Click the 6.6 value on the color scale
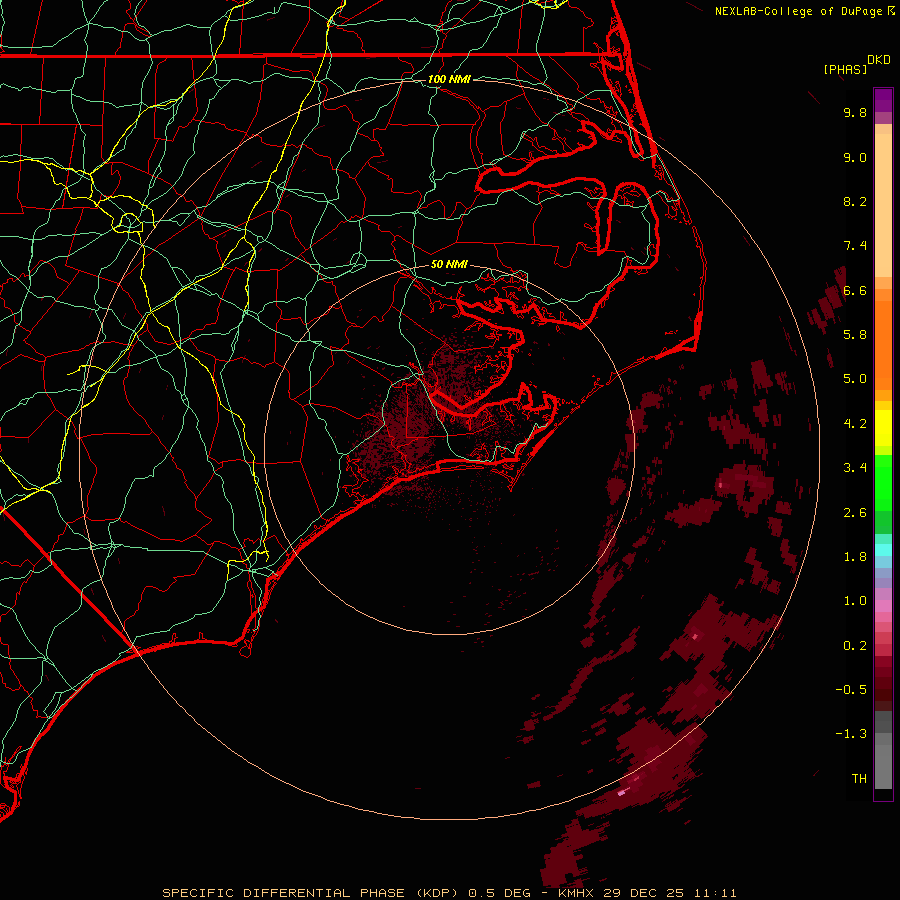This screenshot has height=900, width=900. tap(855, 290)
